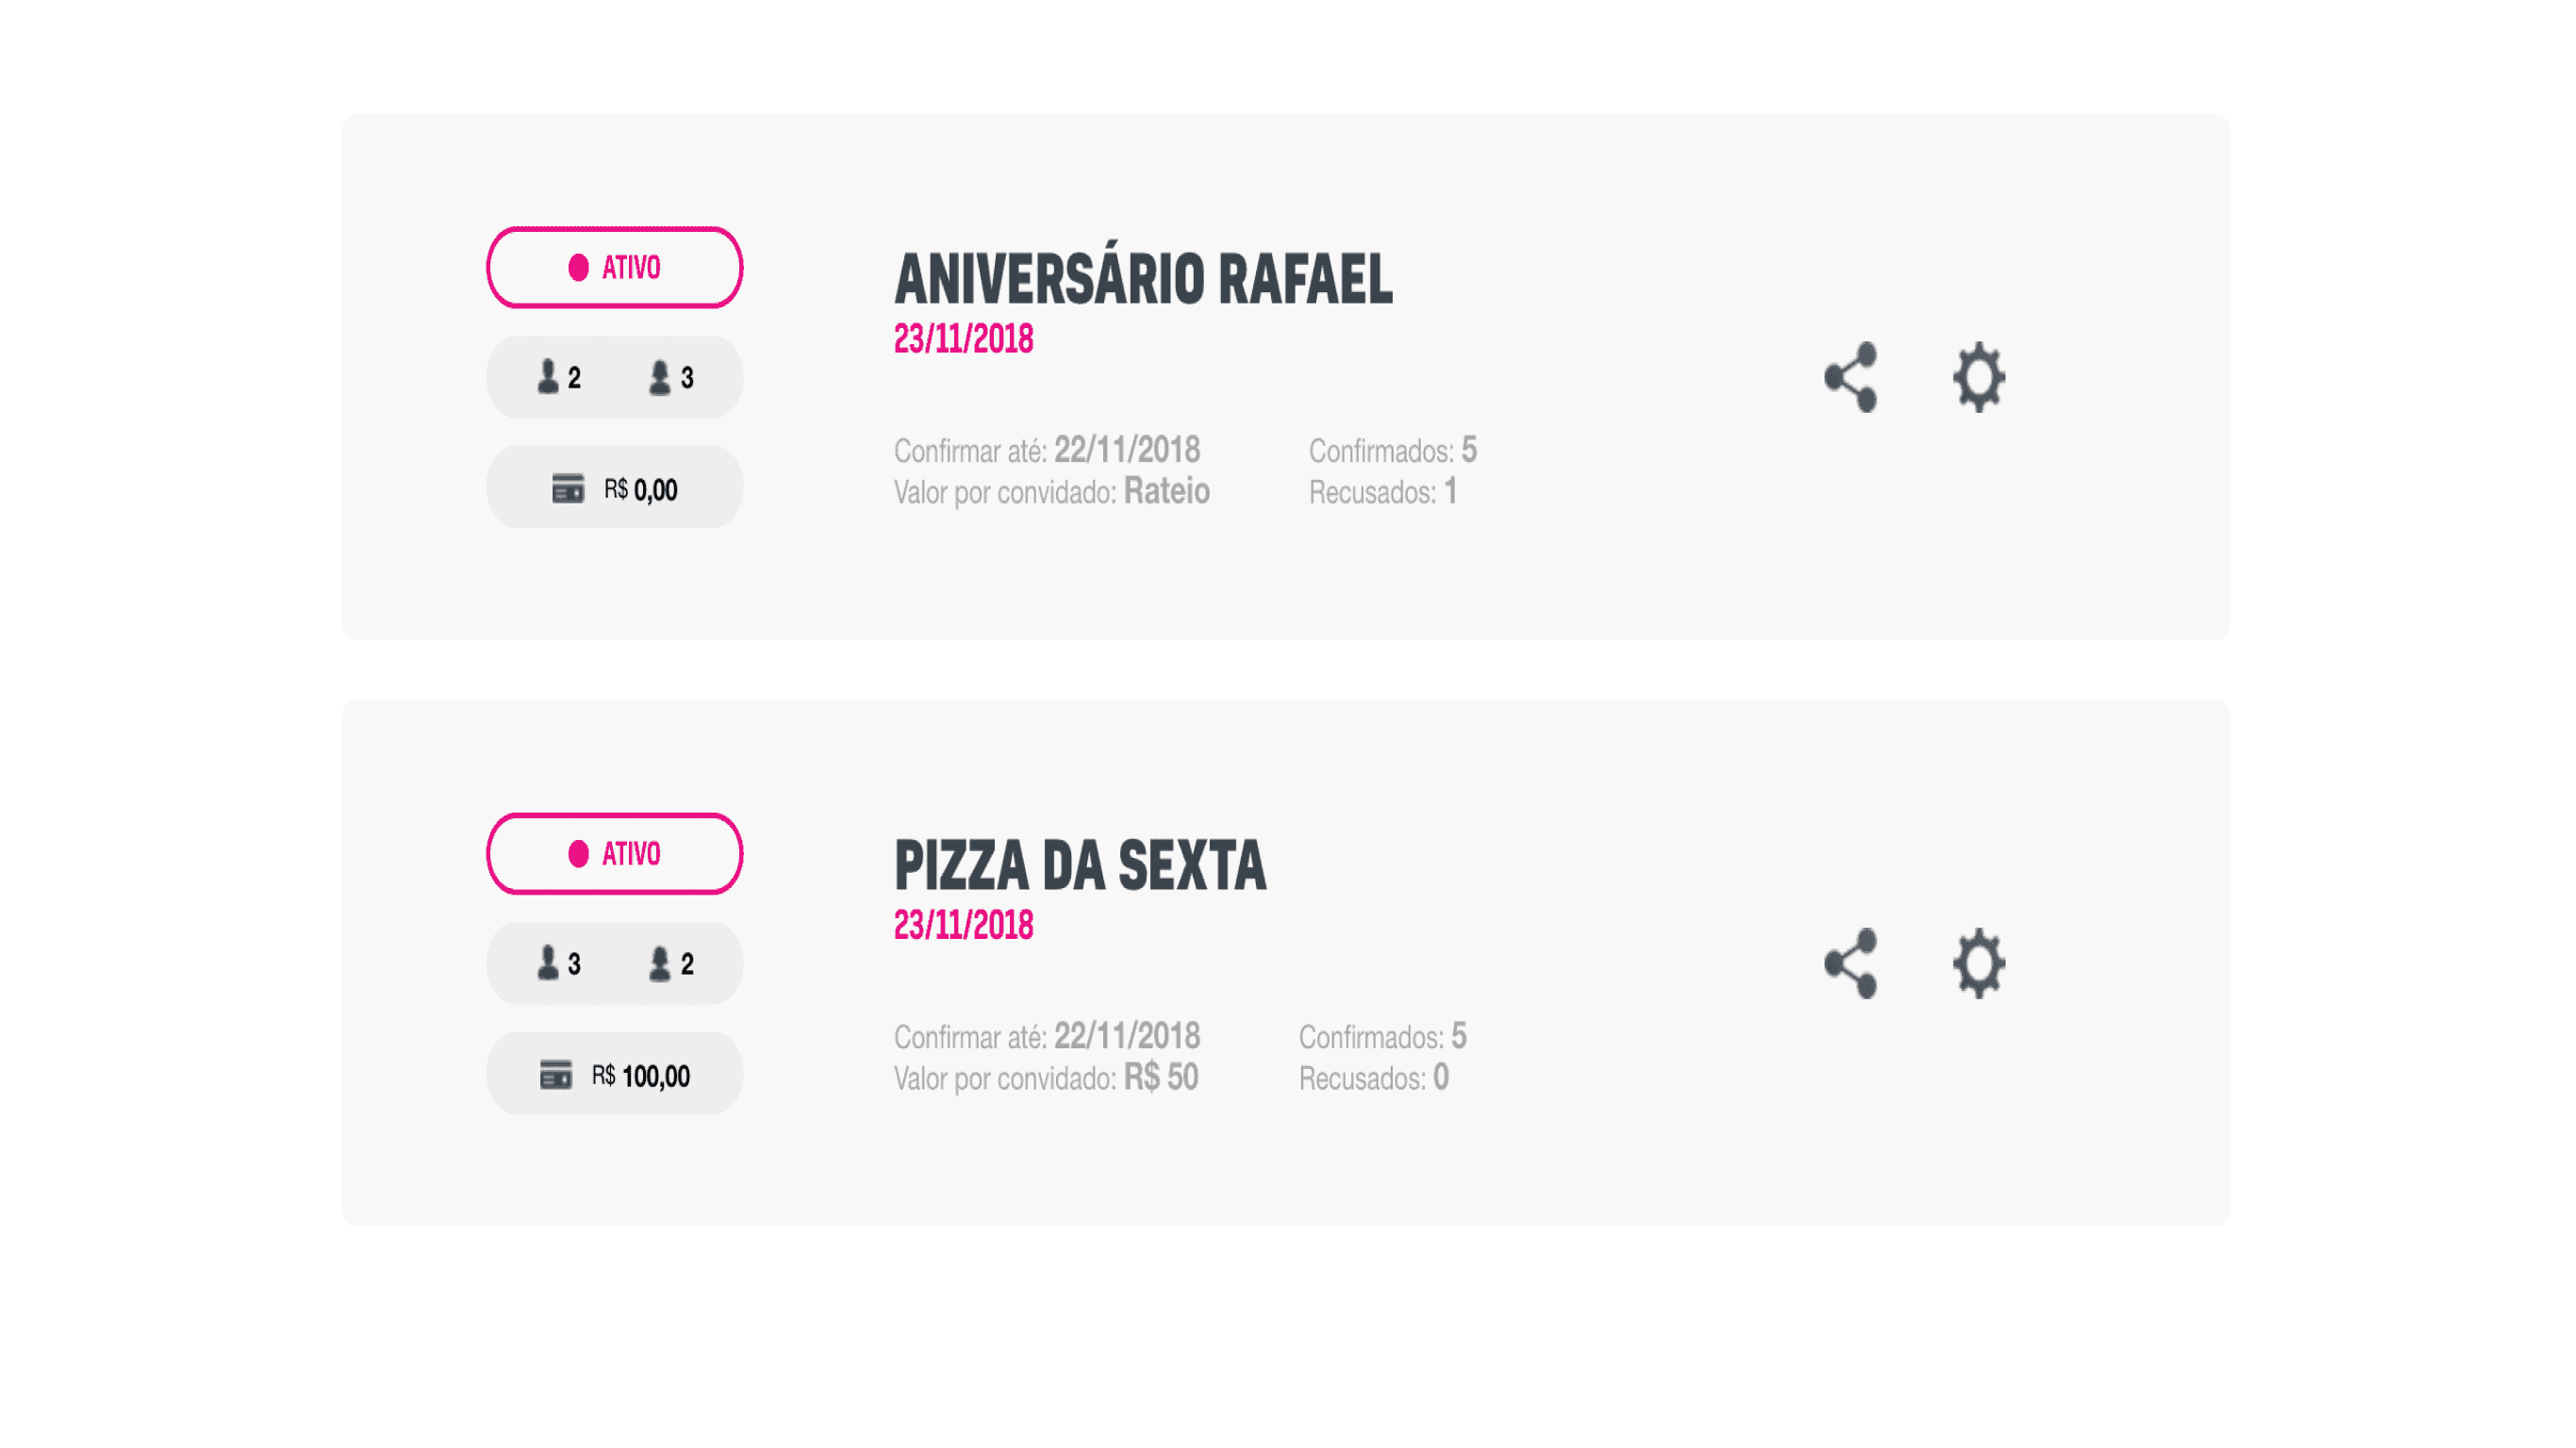
Task: Open the Pizza da Sexta event title
Action: 1080,865
